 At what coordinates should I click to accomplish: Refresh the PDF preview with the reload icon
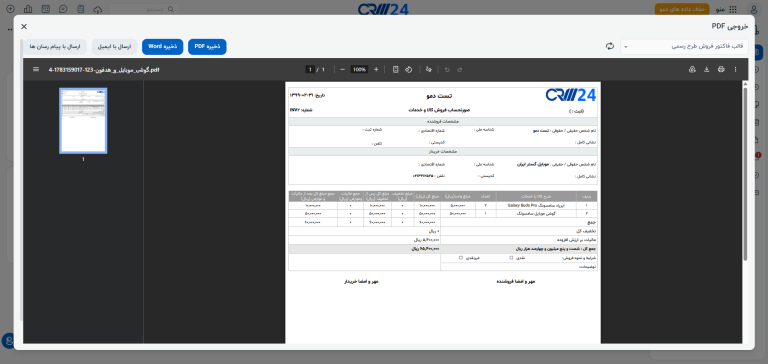pyautogui.click(x=610, y=46)
